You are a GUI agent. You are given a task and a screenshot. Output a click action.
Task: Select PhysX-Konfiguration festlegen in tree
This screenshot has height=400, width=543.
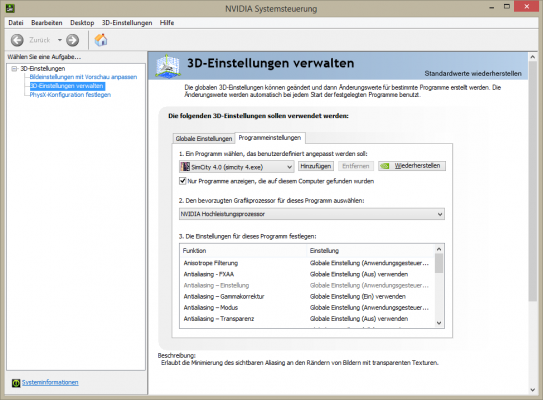pyautogui.click(x=70, y=95)
